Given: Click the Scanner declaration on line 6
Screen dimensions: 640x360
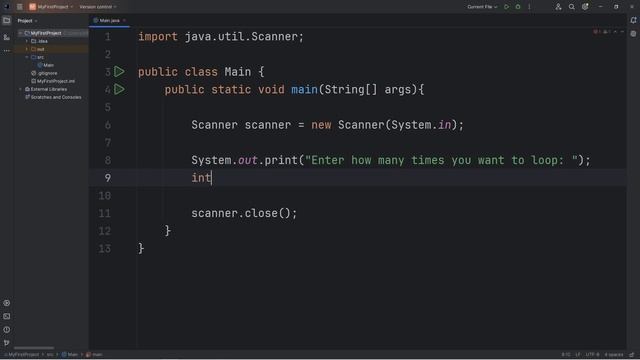Looking at the screenshot, I should (x=328, y=125).
